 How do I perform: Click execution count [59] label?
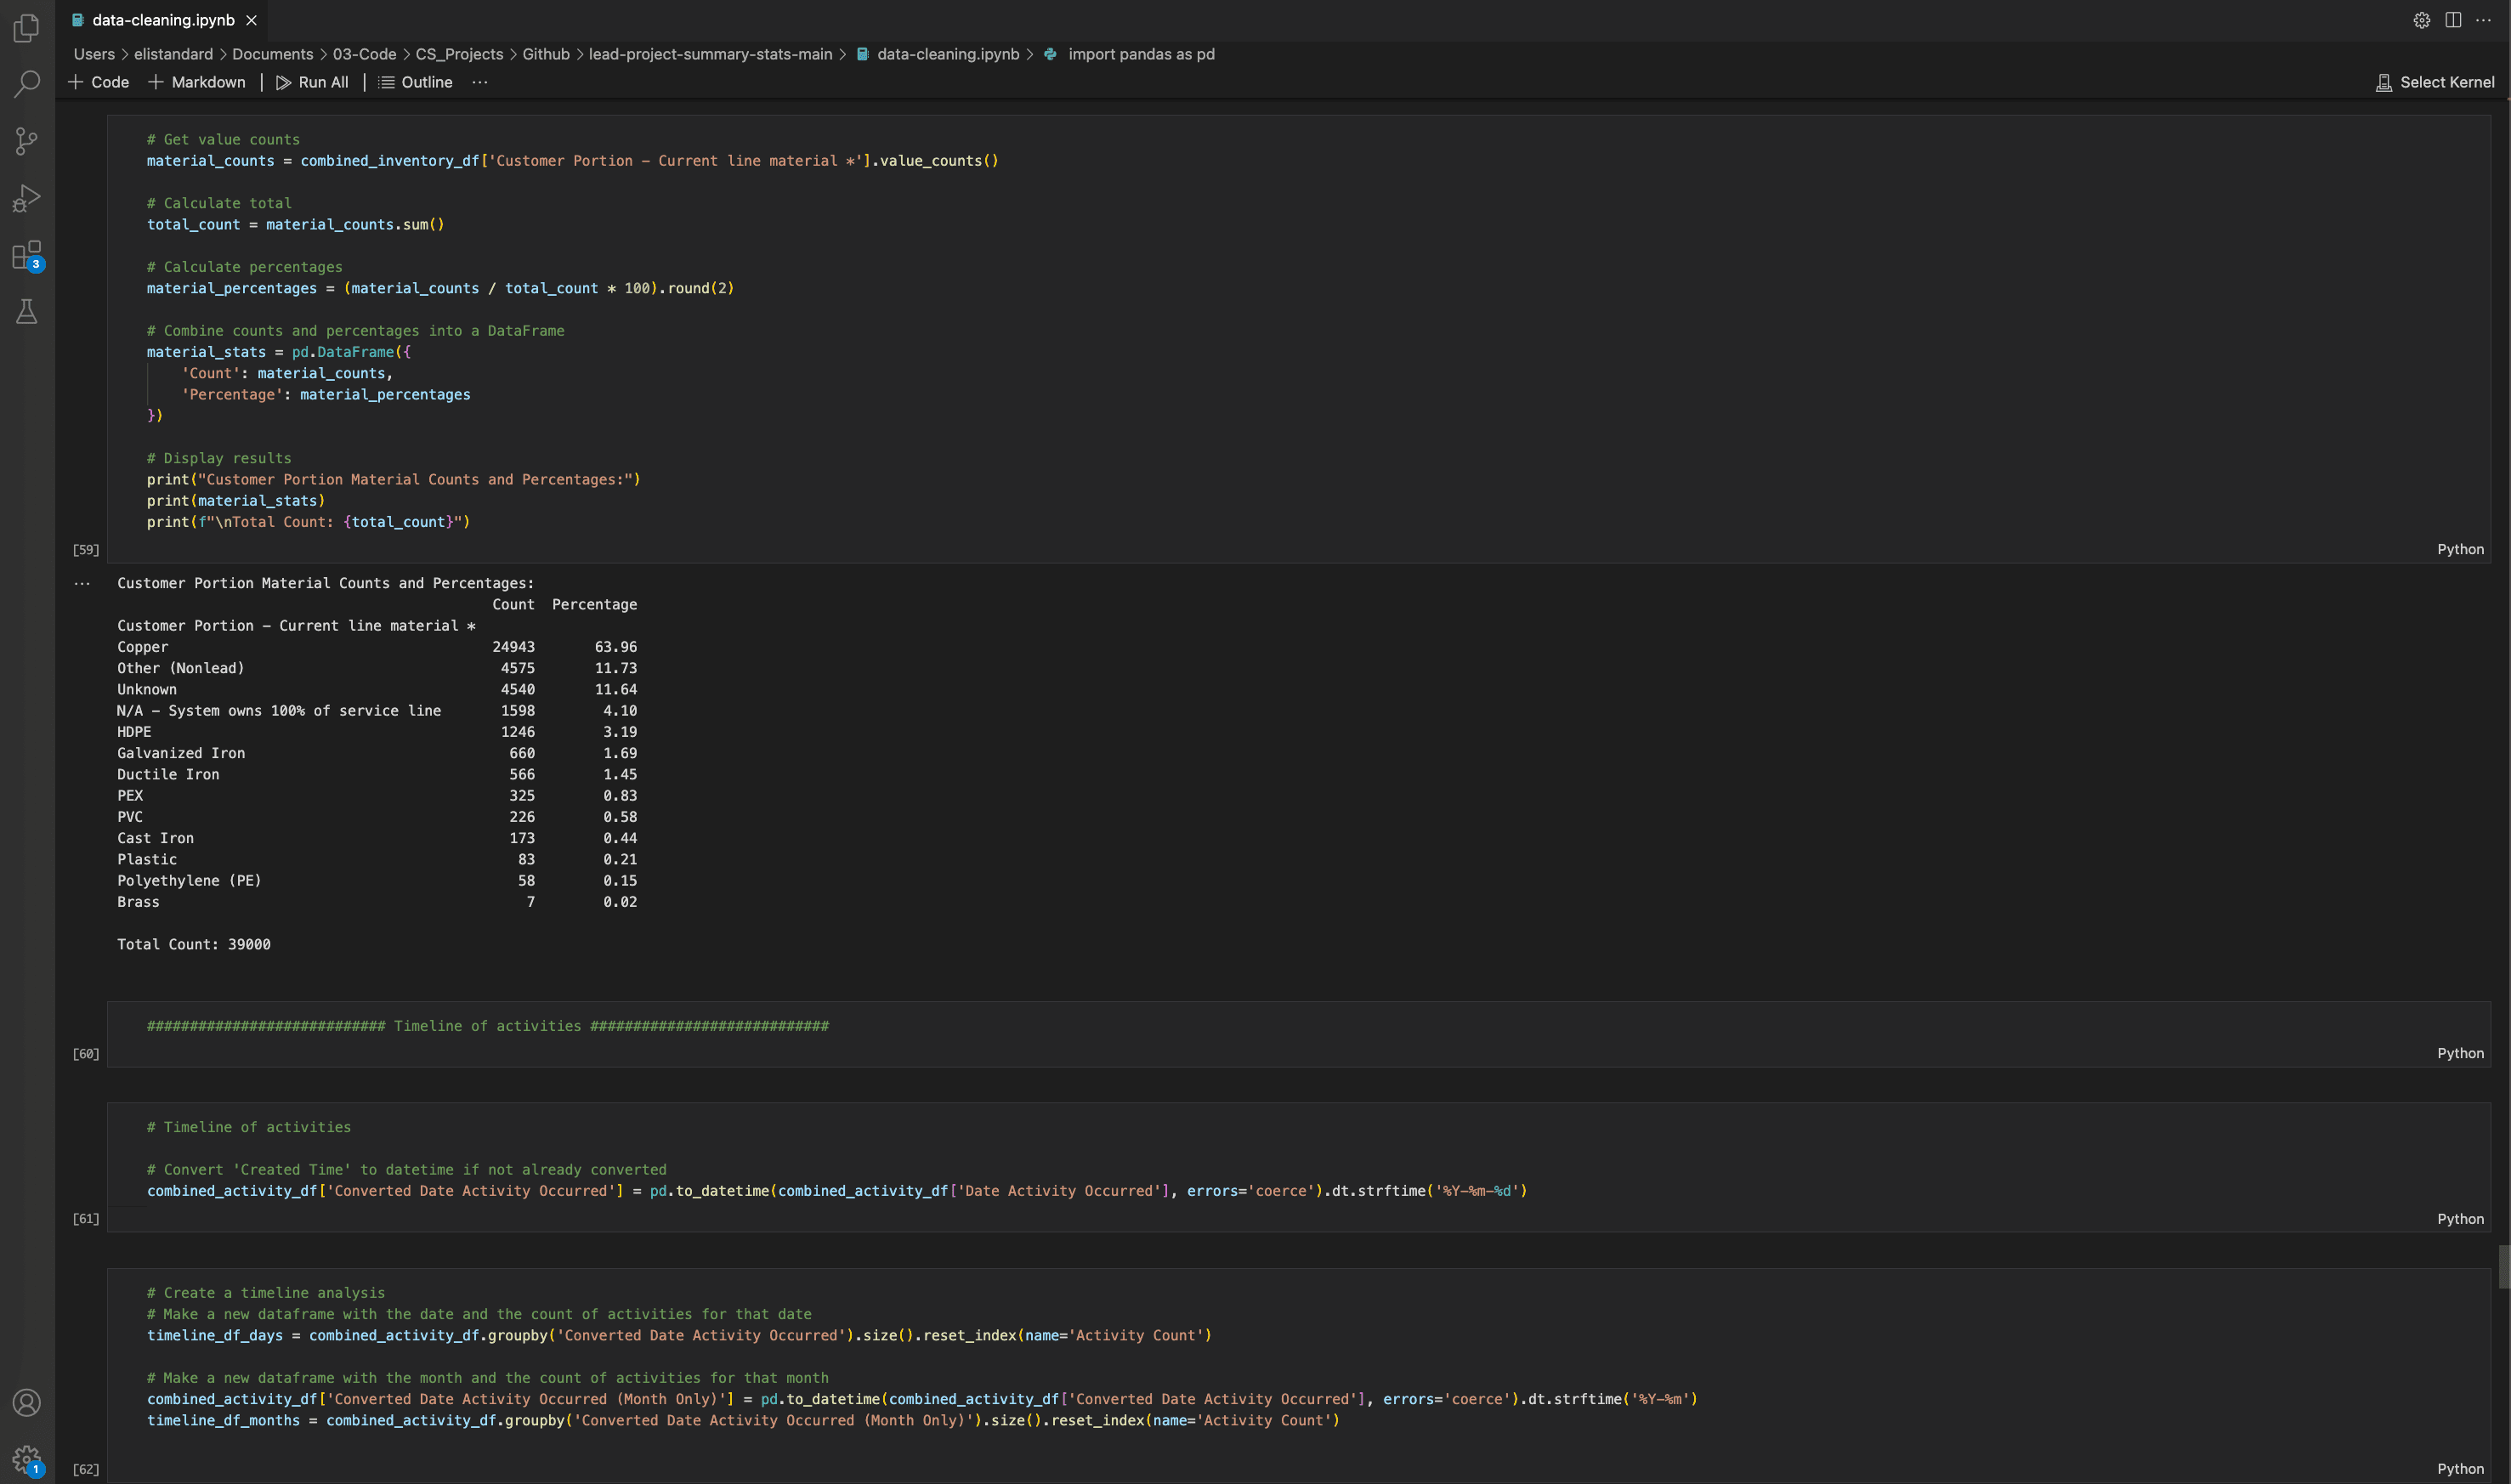point(86,550)
